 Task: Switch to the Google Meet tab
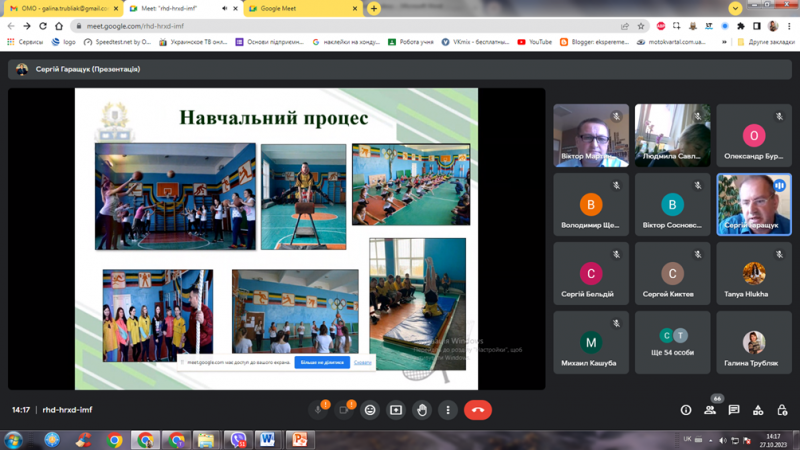click(303, 8)
